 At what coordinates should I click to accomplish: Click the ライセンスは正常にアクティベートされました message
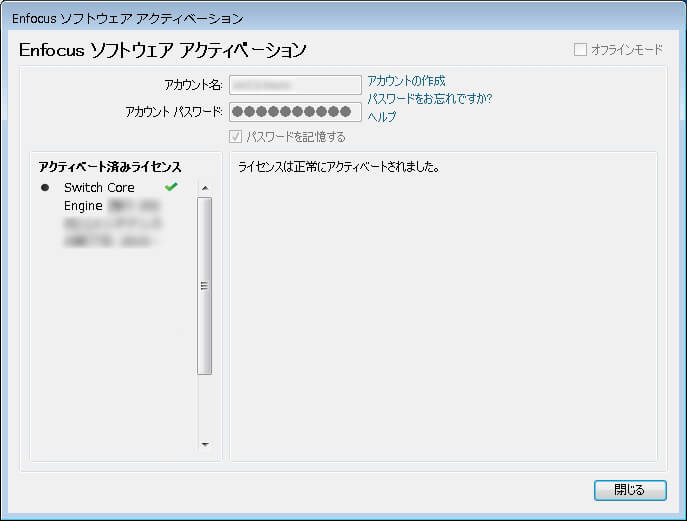339,167
